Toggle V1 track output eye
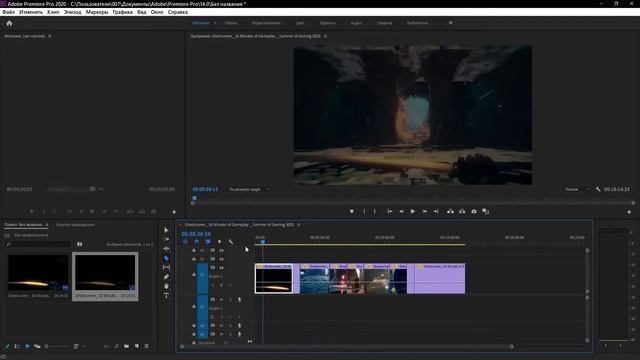The height and width of the screenshot is (360, 640). coord(222,268)
